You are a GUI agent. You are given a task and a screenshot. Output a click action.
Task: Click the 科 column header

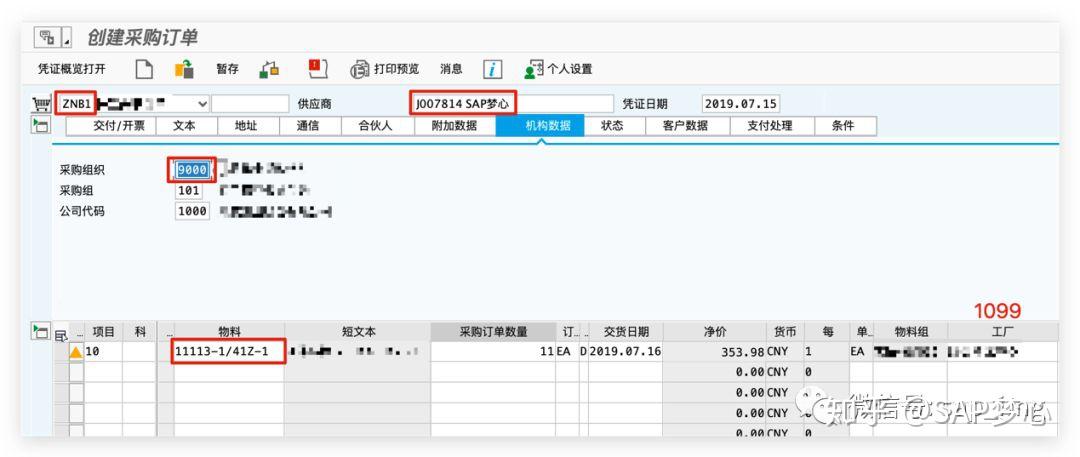pyautogui.click(x=141, y=332)
